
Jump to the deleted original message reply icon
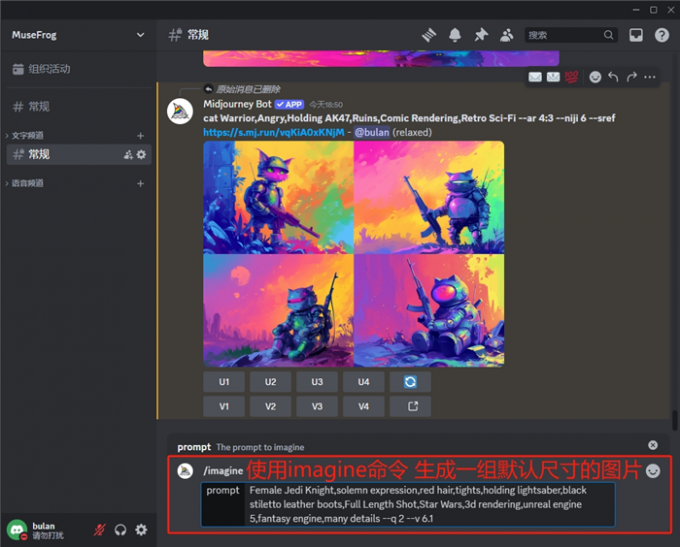(x=208, y=89)
